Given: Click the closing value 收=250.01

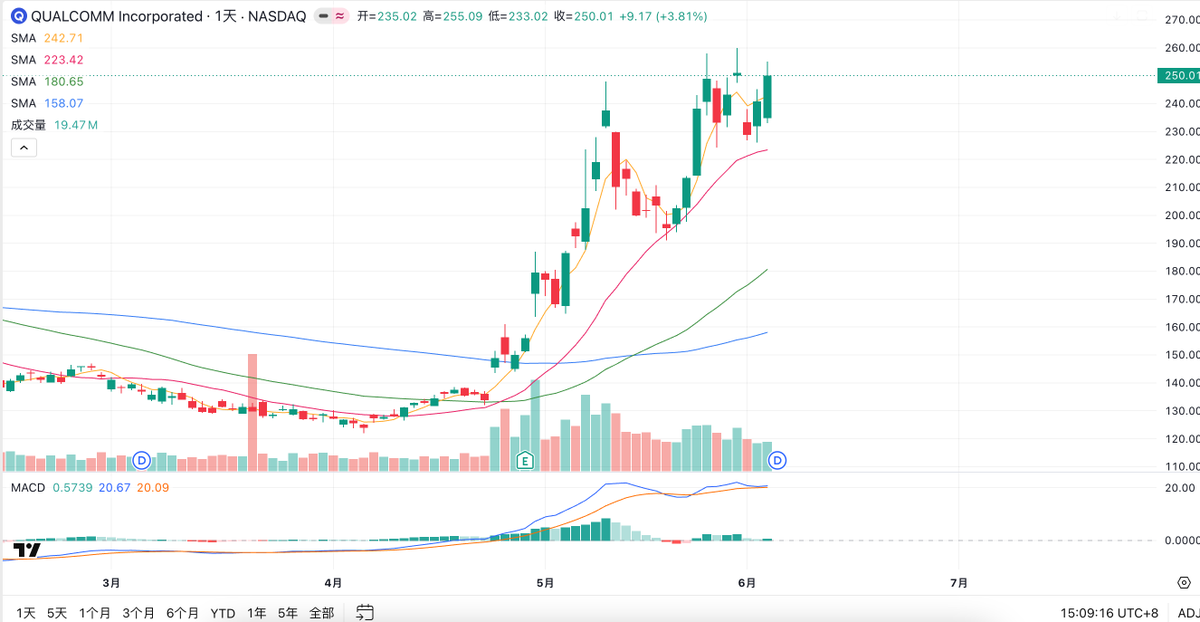Looking at the screenshot, I should click(x=585, y=17).
